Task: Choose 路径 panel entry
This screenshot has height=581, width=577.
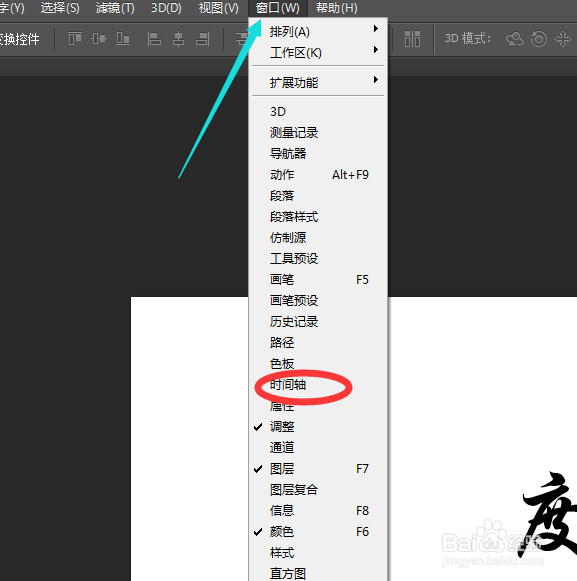Action: coord(318,342)
